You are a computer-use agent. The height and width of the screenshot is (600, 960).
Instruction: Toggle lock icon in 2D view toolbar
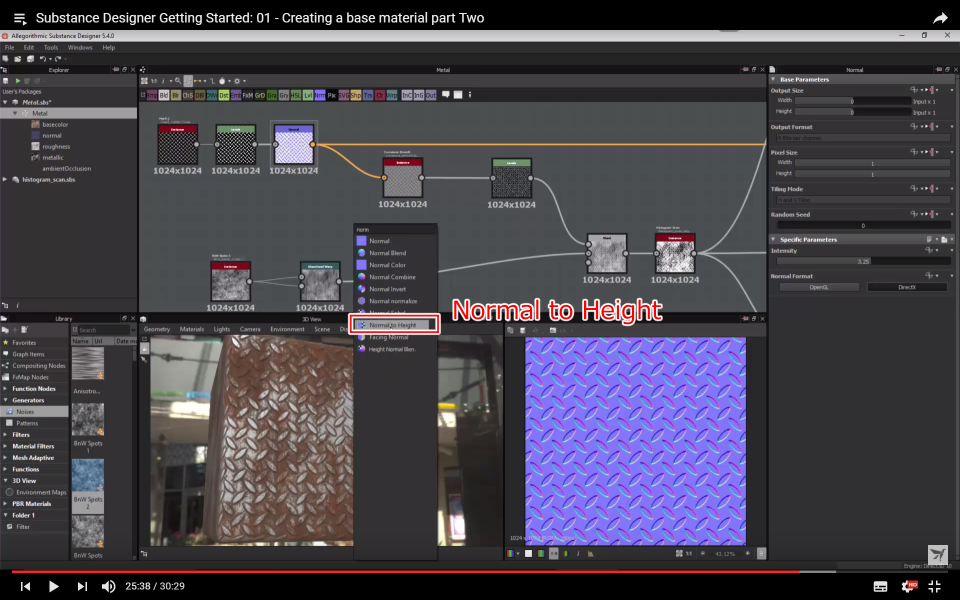click(761, 553)
